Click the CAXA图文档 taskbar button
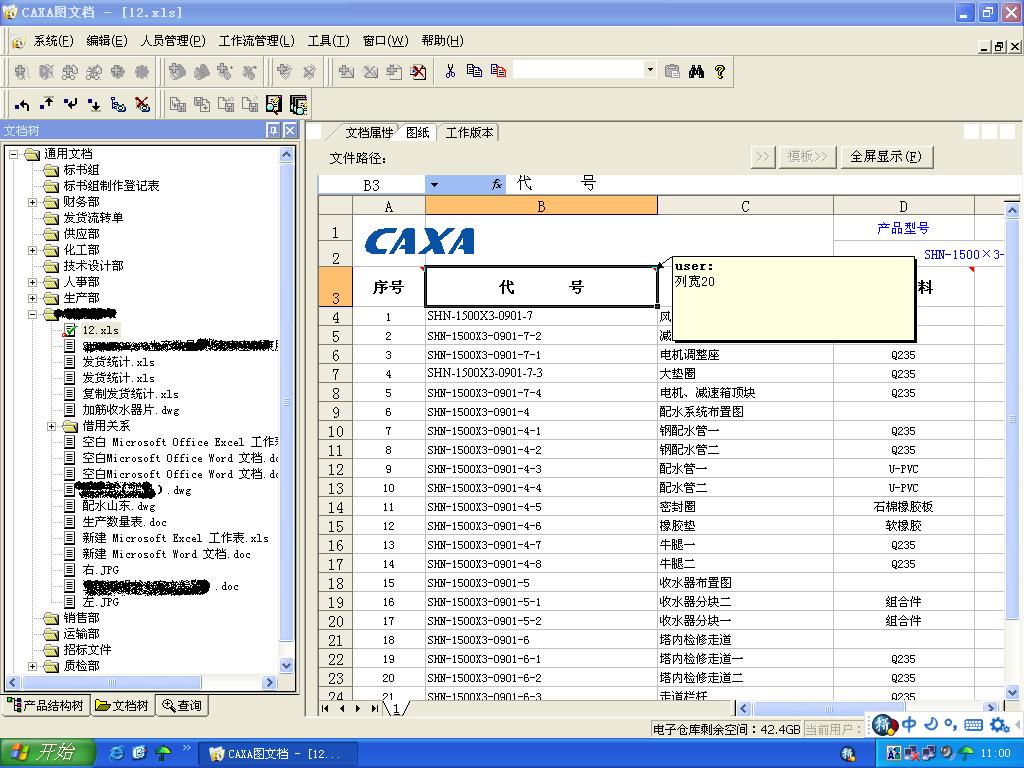 point(278,754)
